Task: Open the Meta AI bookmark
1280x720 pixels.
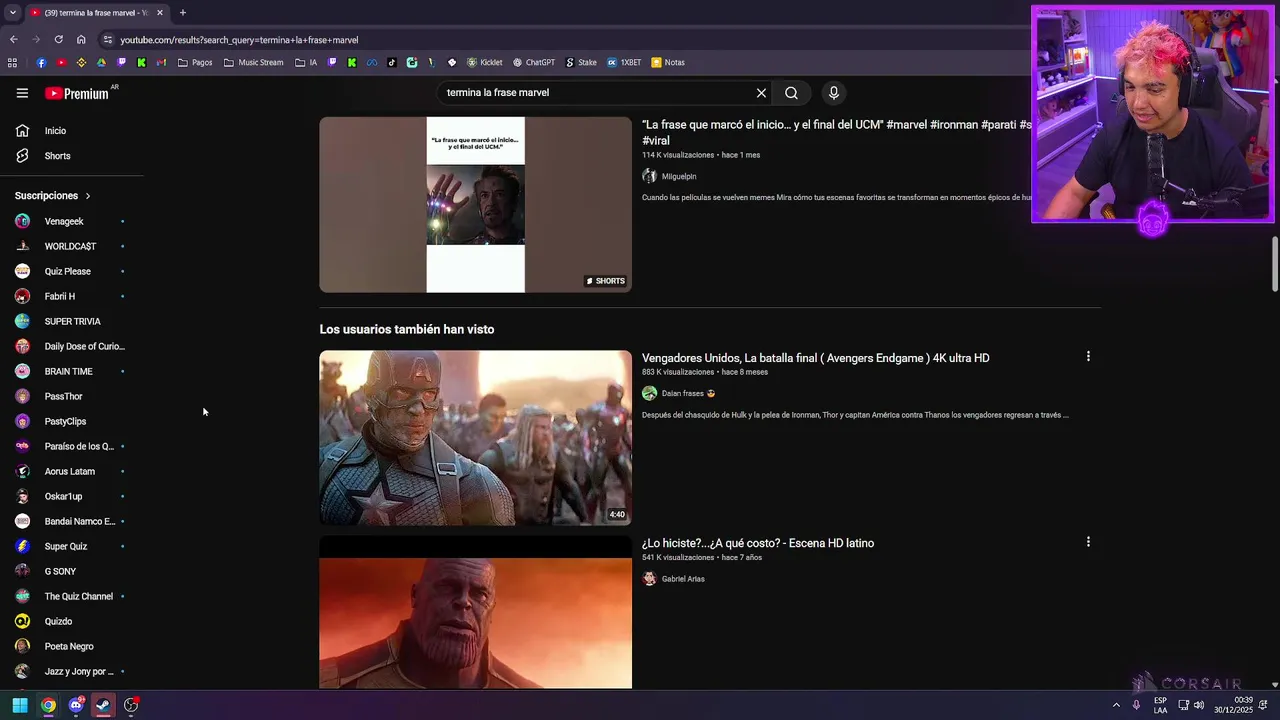Action: 372,62
